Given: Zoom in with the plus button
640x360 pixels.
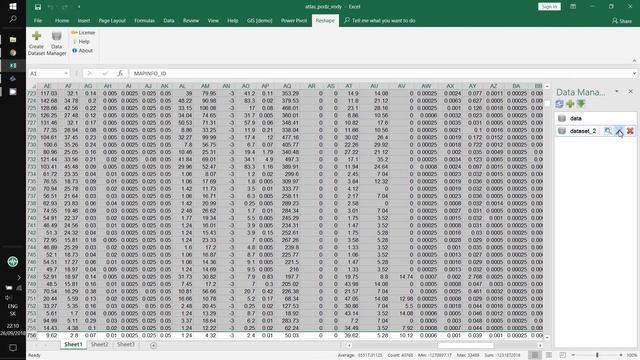Looking at the screenshot, I should coord(621,355).
